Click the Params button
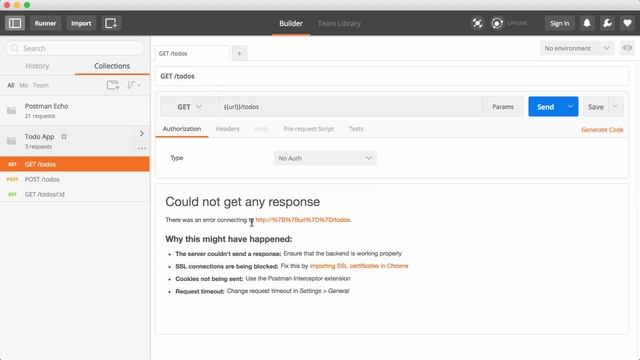Viewport: 640px width, 360px height. click(503, 107)
